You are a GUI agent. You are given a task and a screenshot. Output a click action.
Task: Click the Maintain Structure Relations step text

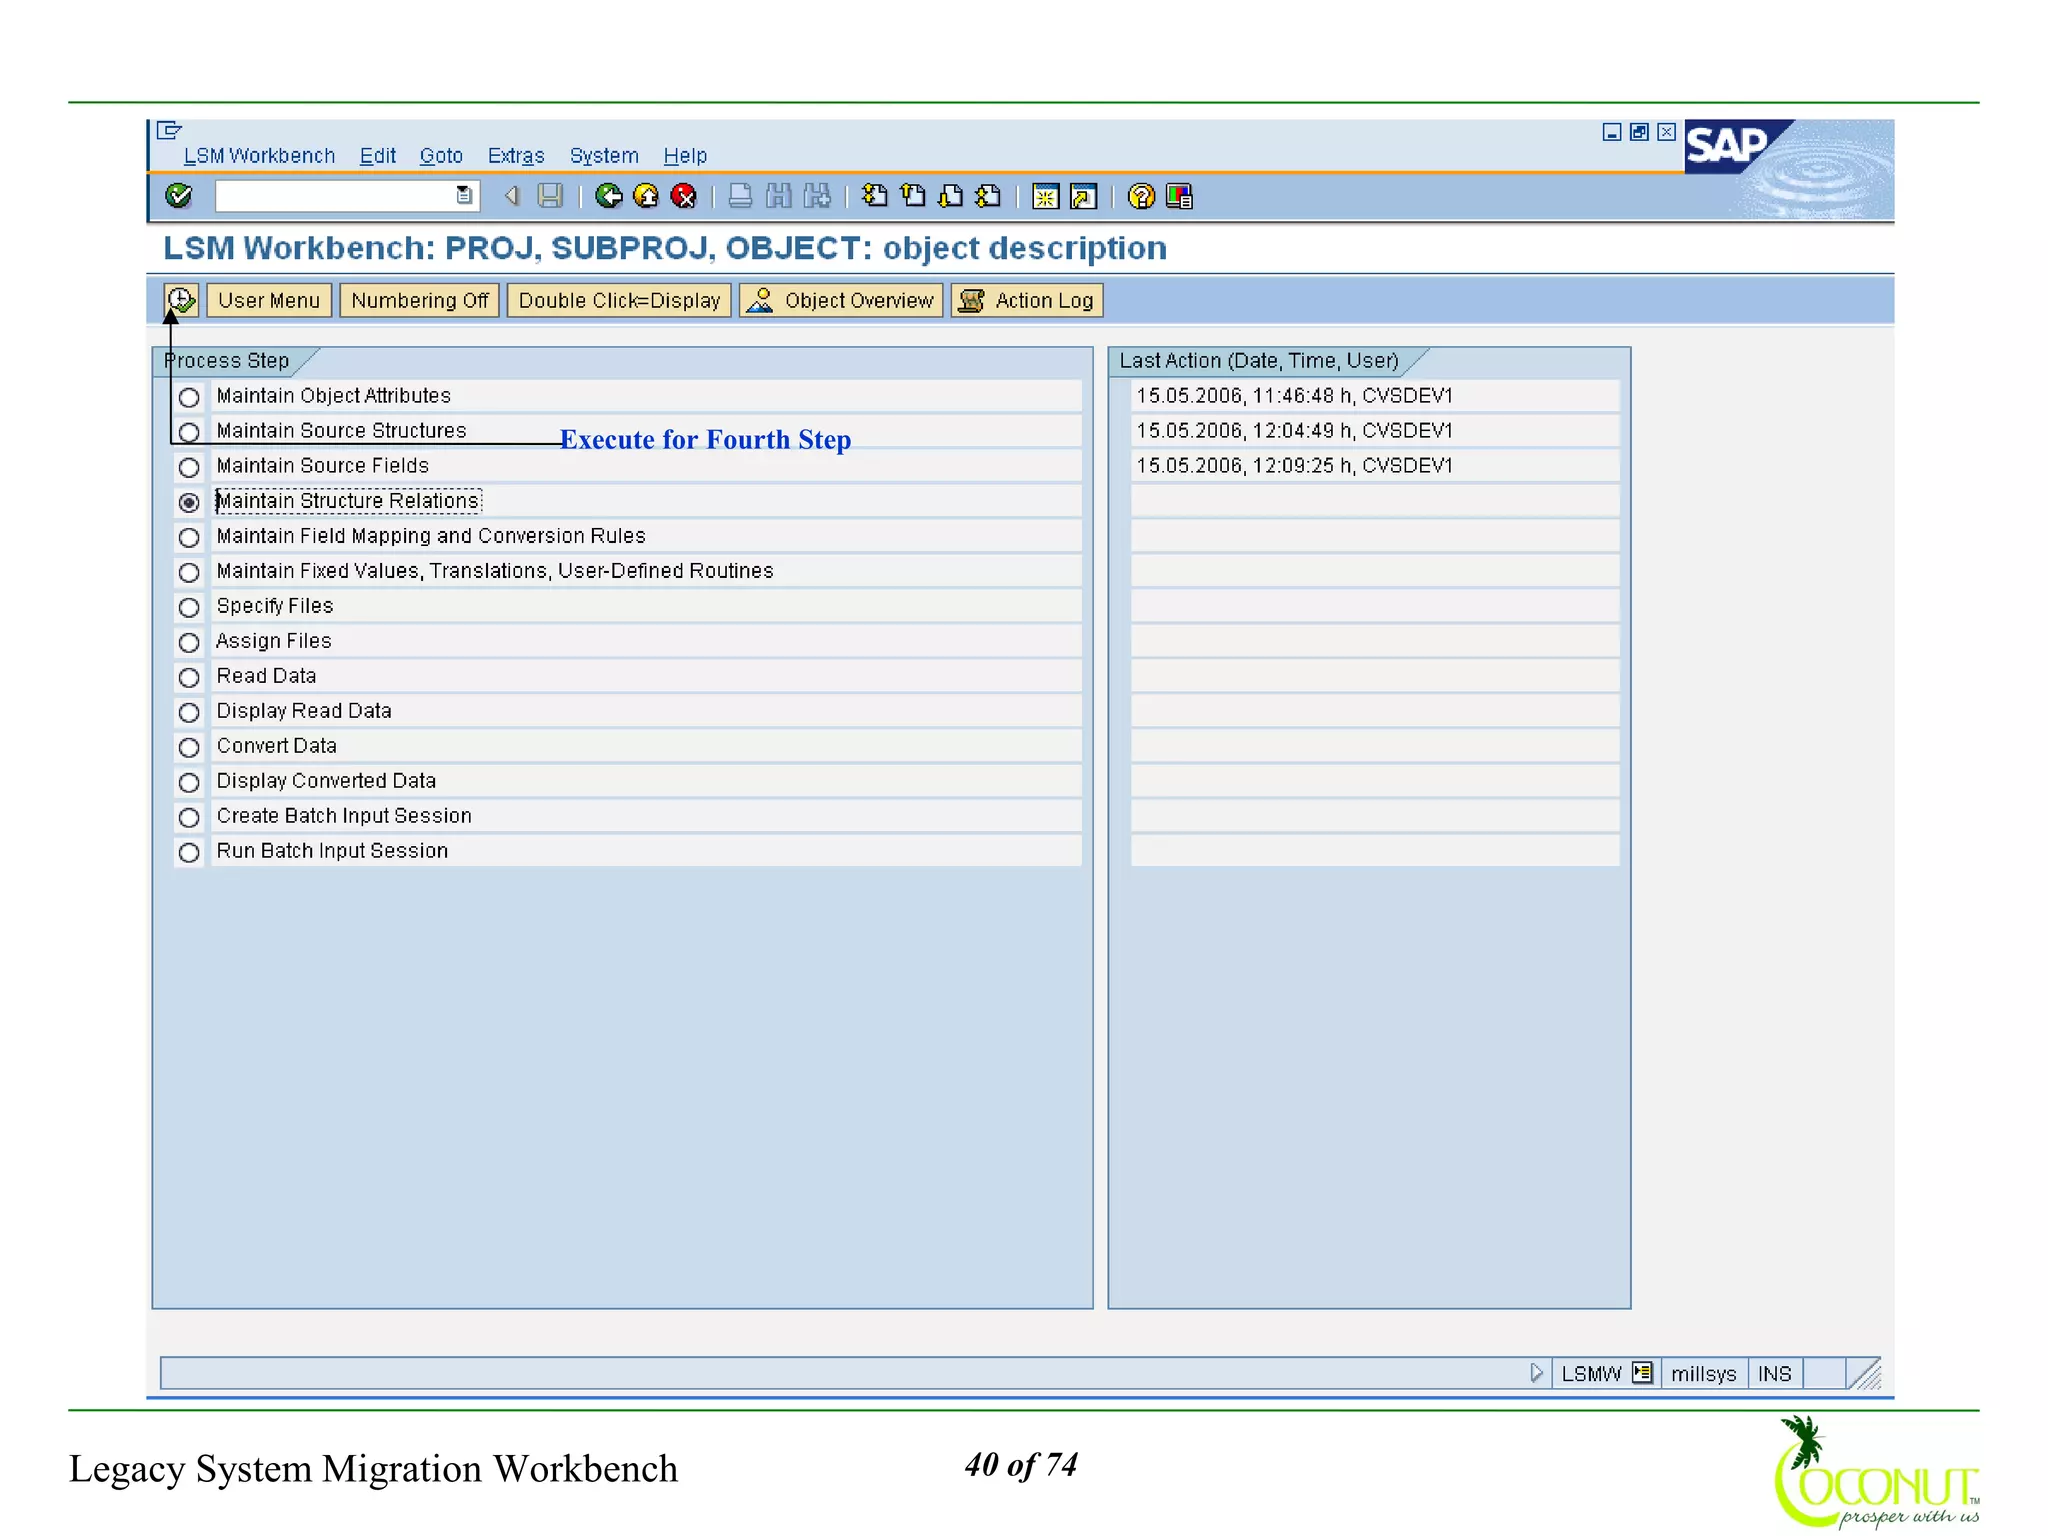(348, 500)
